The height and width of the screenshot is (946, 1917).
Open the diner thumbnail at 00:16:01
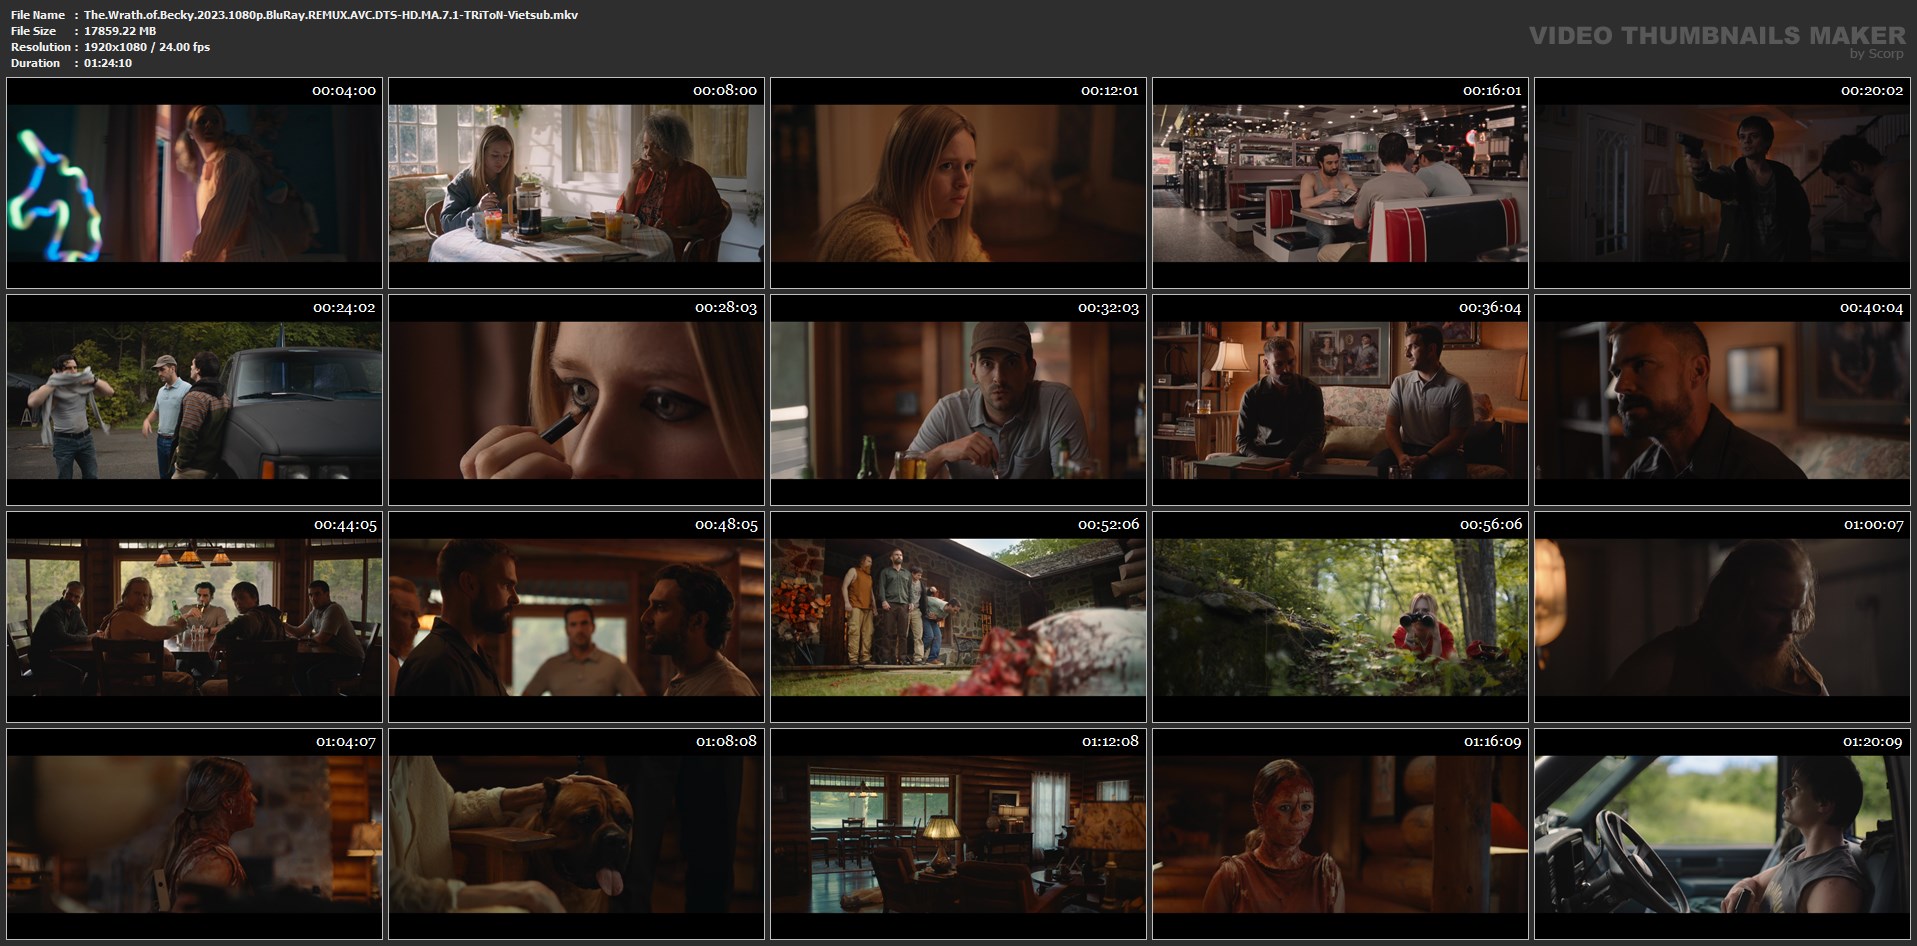[x=1340, y=183]
